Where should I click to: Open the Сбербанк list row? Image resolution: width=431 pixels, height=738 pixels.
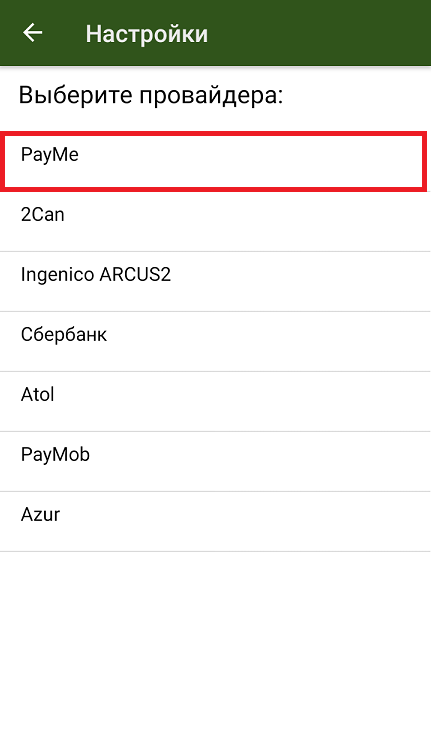pyautogui.click(x=215, y=341)
